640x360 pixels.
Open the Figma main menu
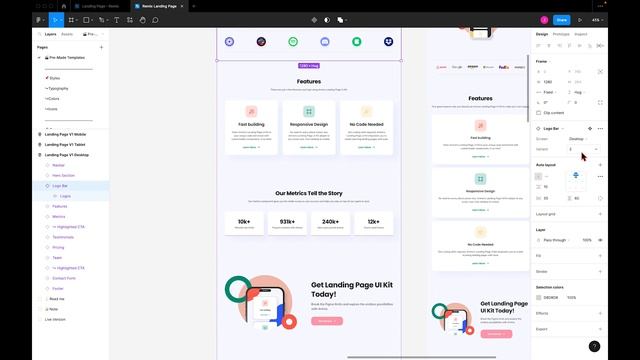click(x=39, y=20)
